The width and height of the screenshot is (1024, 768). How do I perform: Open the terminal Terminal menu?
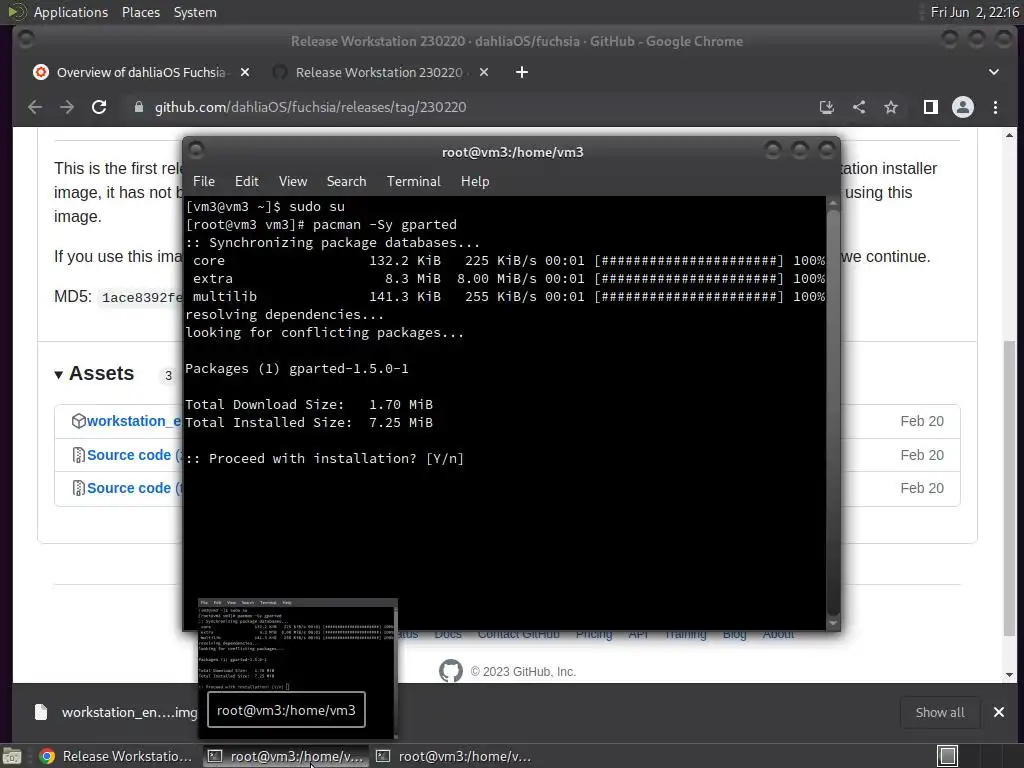[413, 182]
